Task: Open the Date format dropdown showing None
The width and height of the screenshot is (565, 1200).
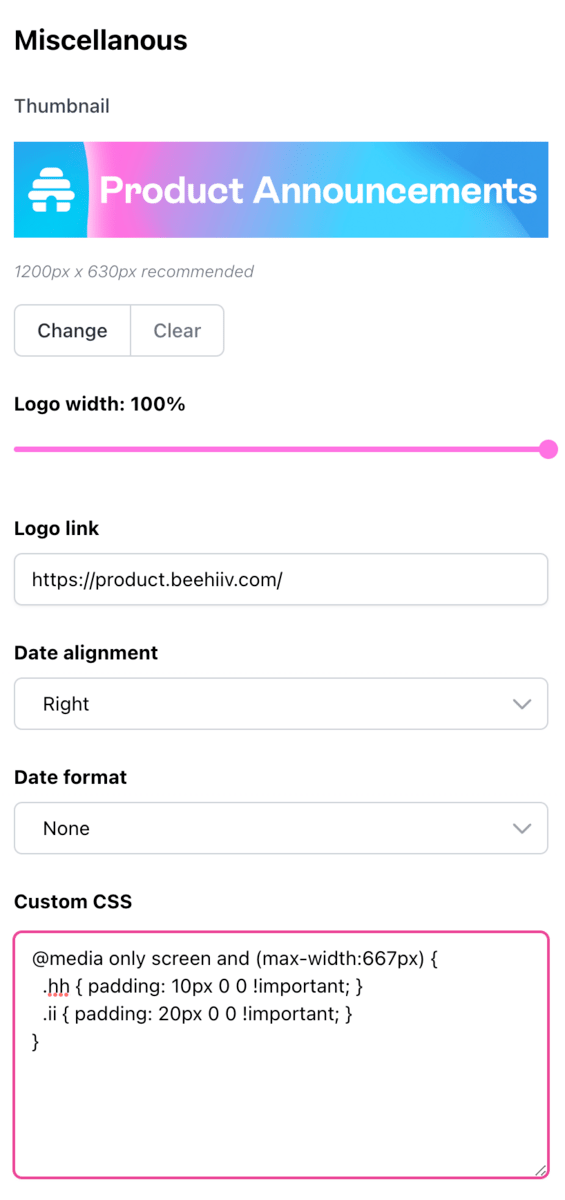Action: 281,828
